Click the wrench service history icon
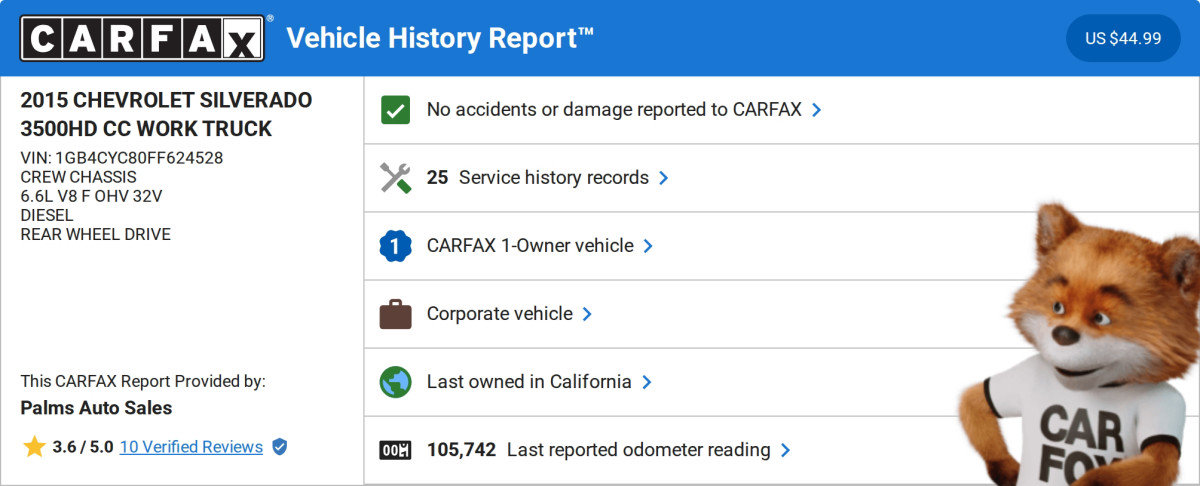 pyautogui.click(x=395, y=178)
